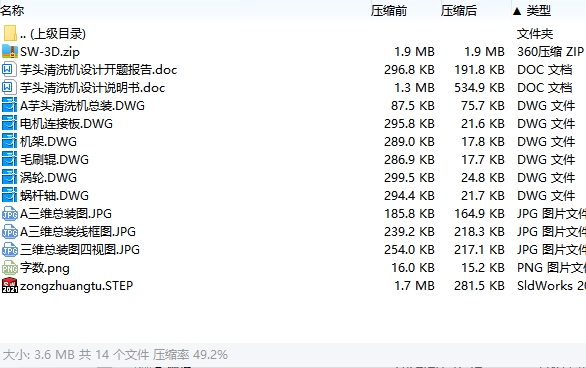This screenshot has width=586, height=368.
Task: Select file zongzhuangtu.STEP
Action: (x=76, y=285)
